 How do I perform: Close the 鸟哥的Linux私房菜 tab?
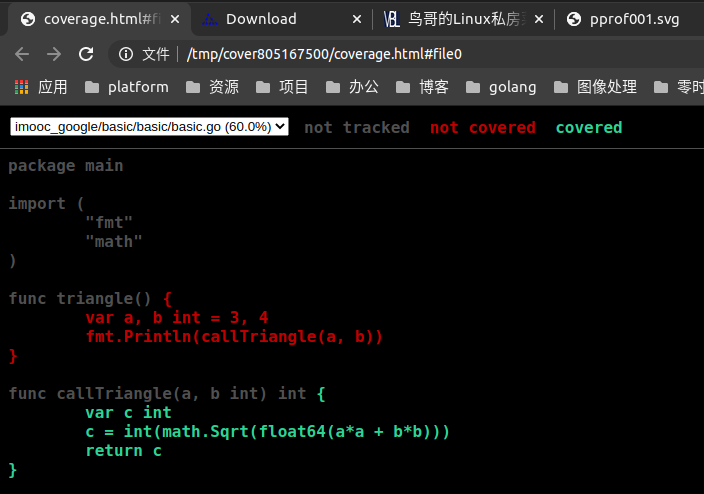coord(539,19)
